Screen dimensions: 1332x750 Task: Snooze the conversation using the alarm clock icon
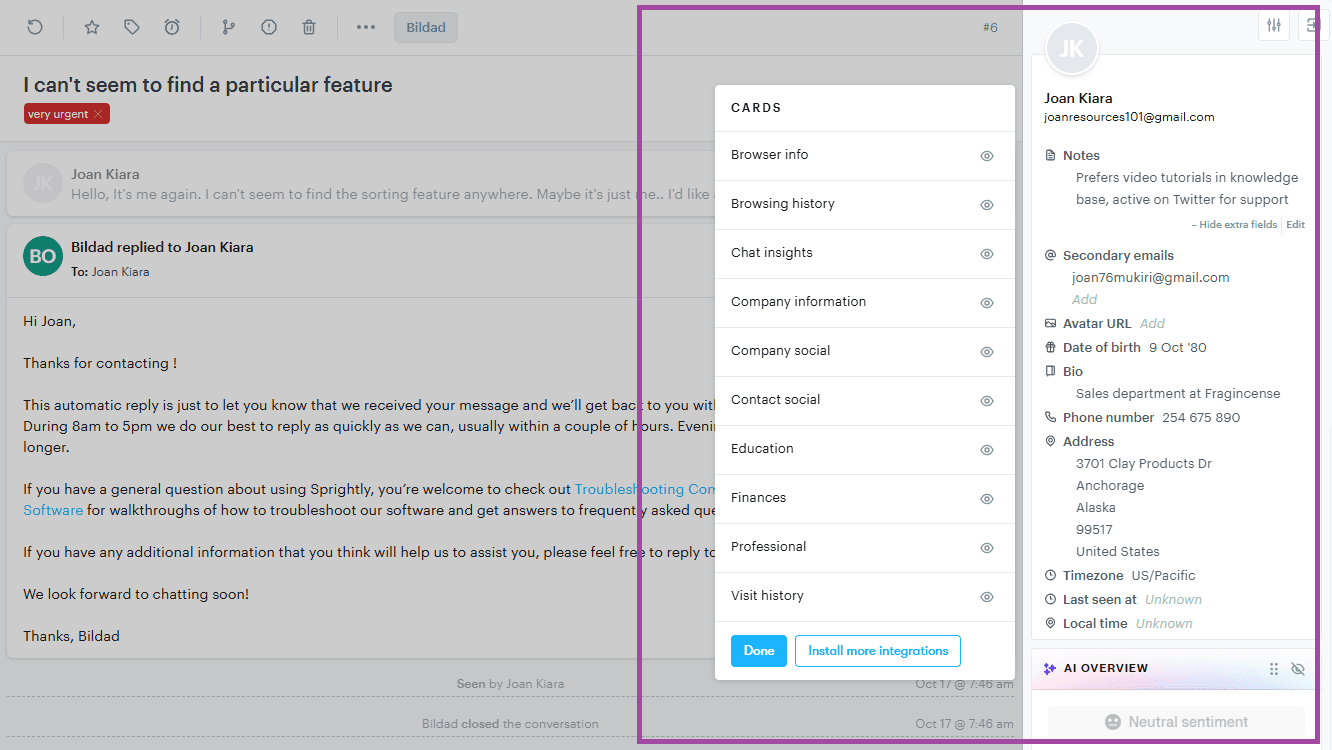tap(171, 27)
